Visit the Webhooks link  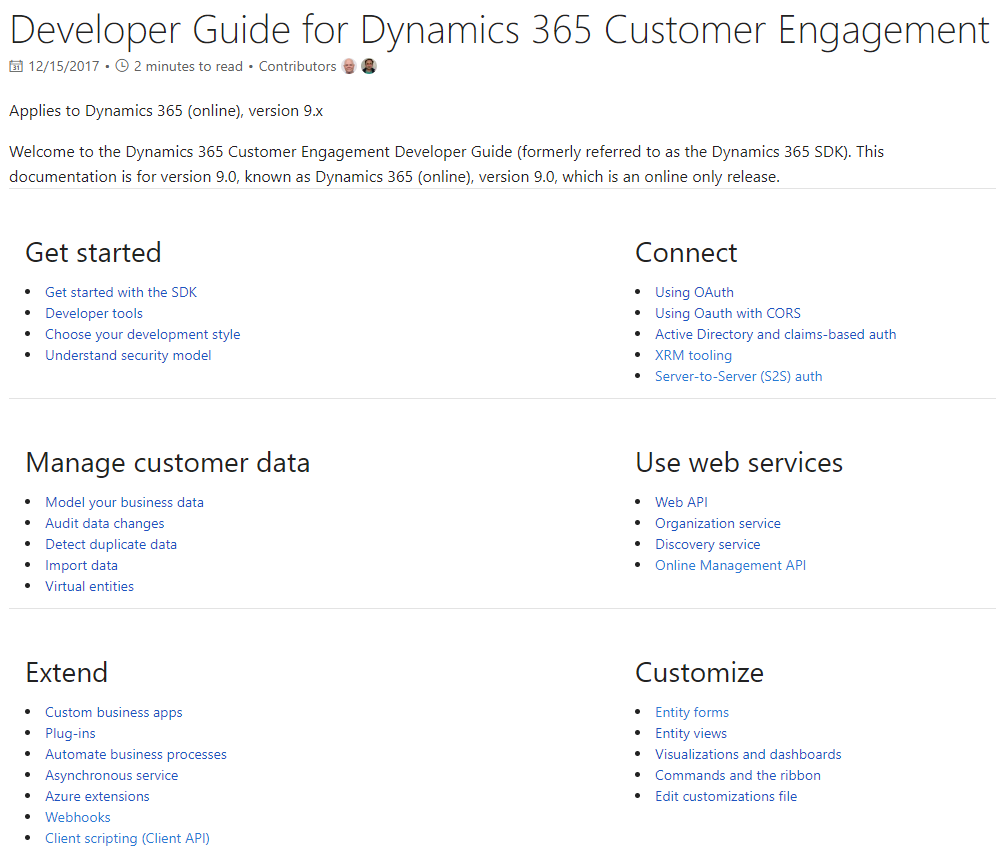tap(77, 817)
